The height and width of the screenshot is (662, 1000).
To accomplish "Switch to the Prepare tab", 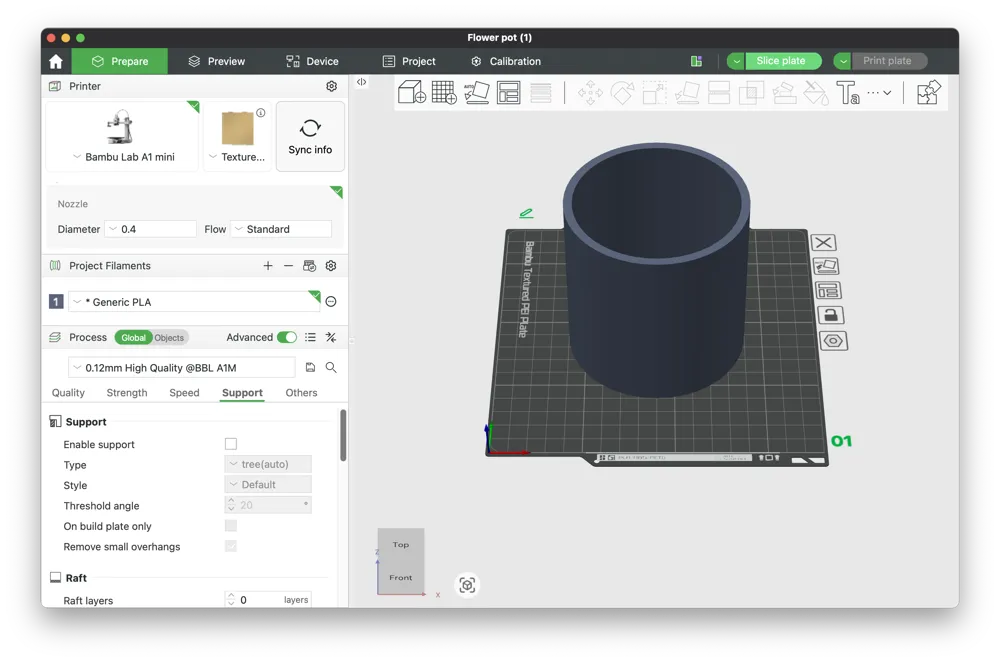I will [119, 61].
